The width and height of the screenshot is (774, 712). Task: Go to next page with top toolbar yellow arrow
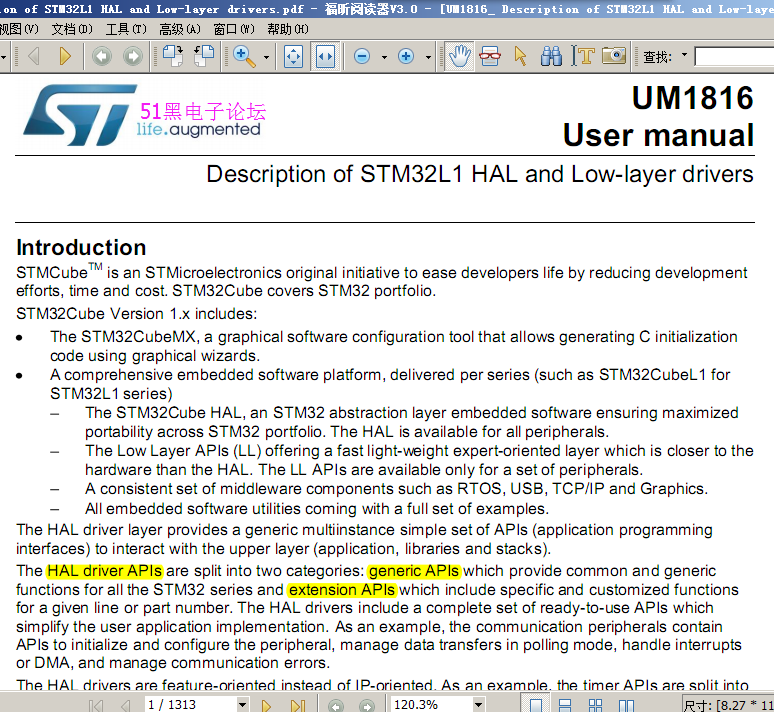click(65, 56)
